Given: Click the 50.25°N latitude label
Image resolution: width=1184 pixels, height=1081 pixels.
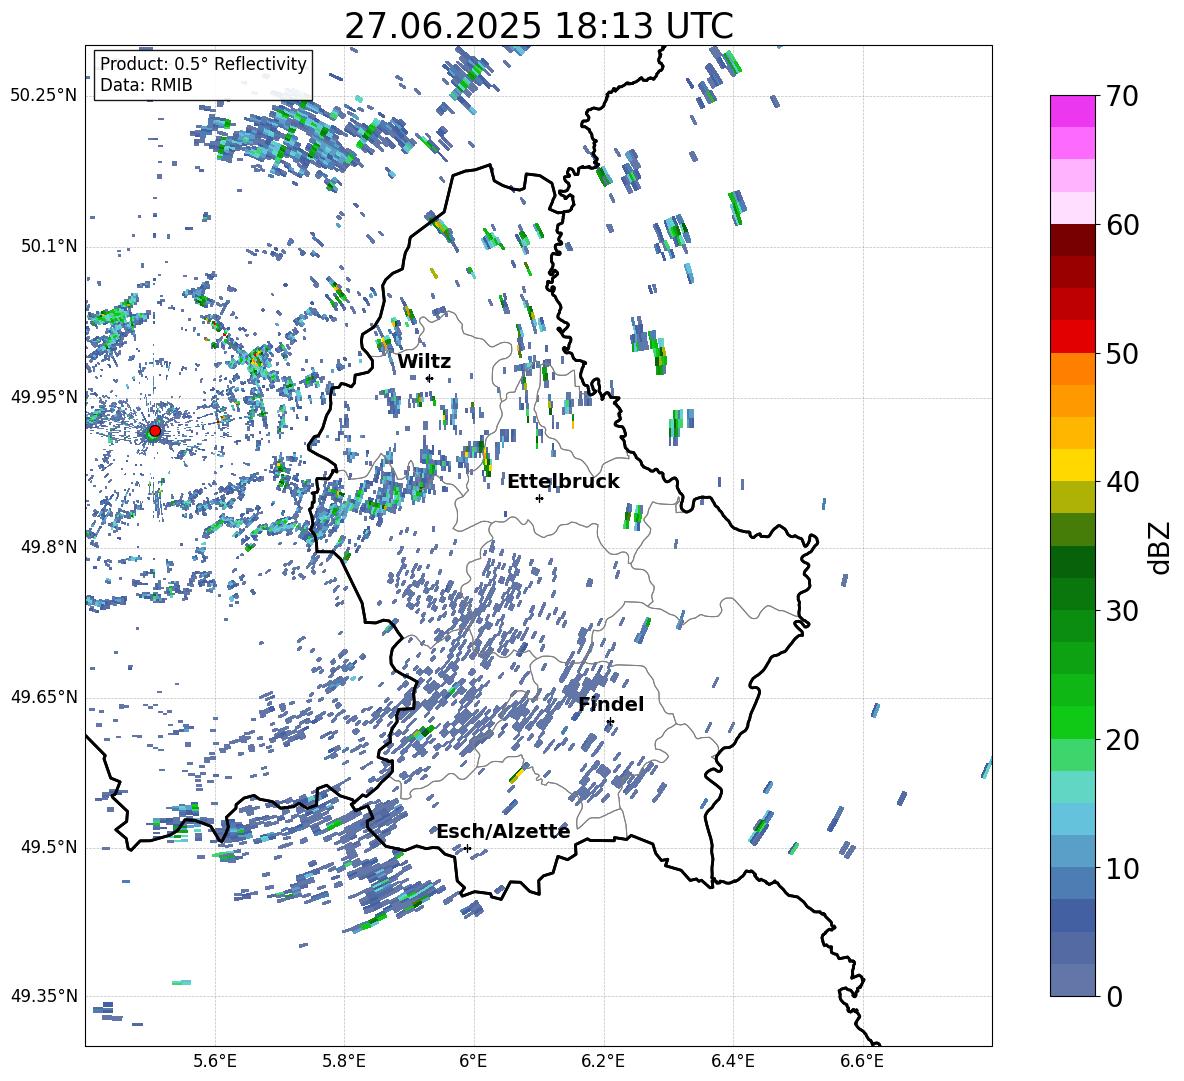Looking at the screenshot, I should pyautogui.click(x=44, y=96).
